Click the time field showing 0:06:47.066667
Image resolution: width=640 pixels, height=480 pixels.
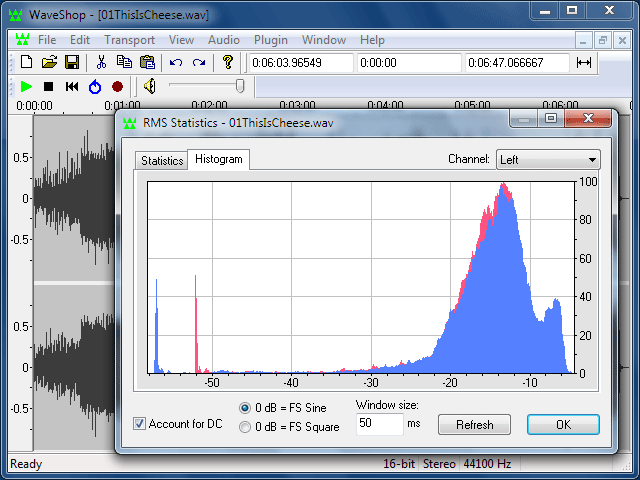pyautogui.click(x=517, y=63)
